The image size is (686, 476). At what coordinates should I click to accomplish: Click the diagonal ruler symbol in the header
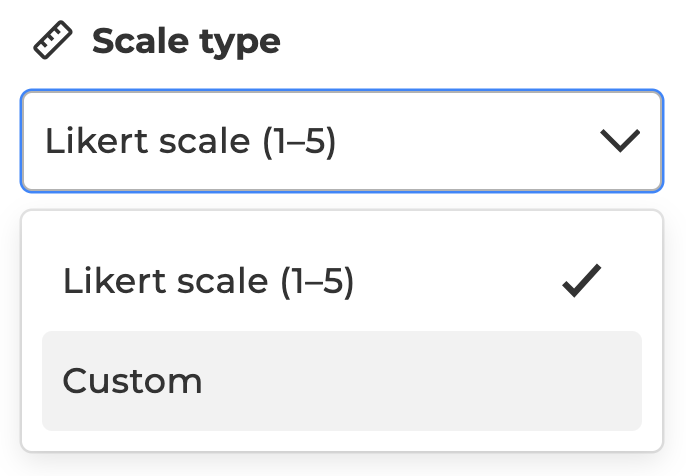coord(53,40)
